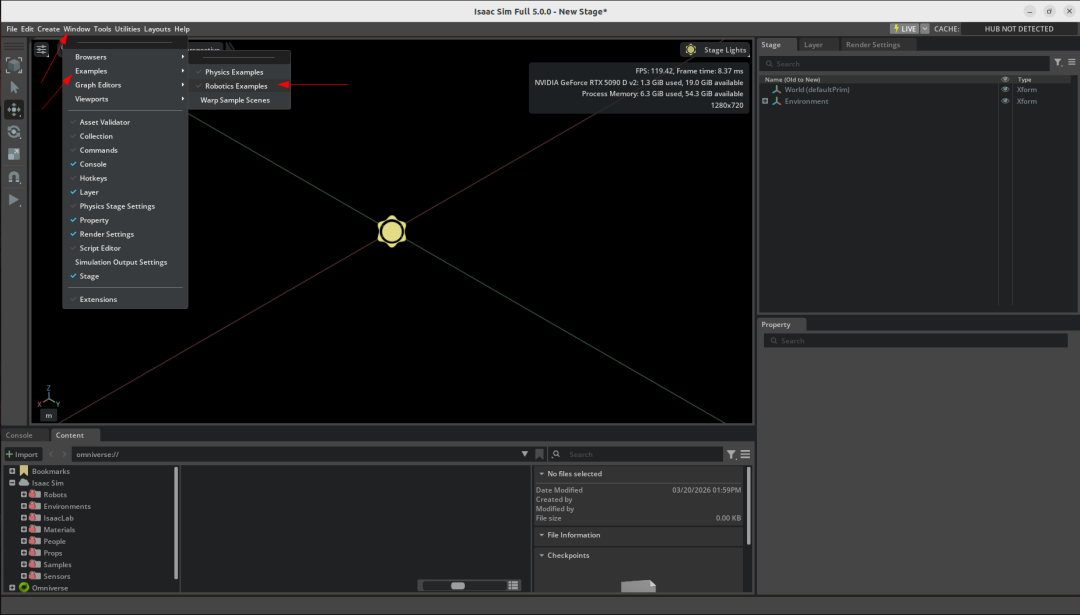The width and height of the screenshot is (1080, 615).
Task: Expand Environment prim in Stage tree
Action: click(765, 101)
